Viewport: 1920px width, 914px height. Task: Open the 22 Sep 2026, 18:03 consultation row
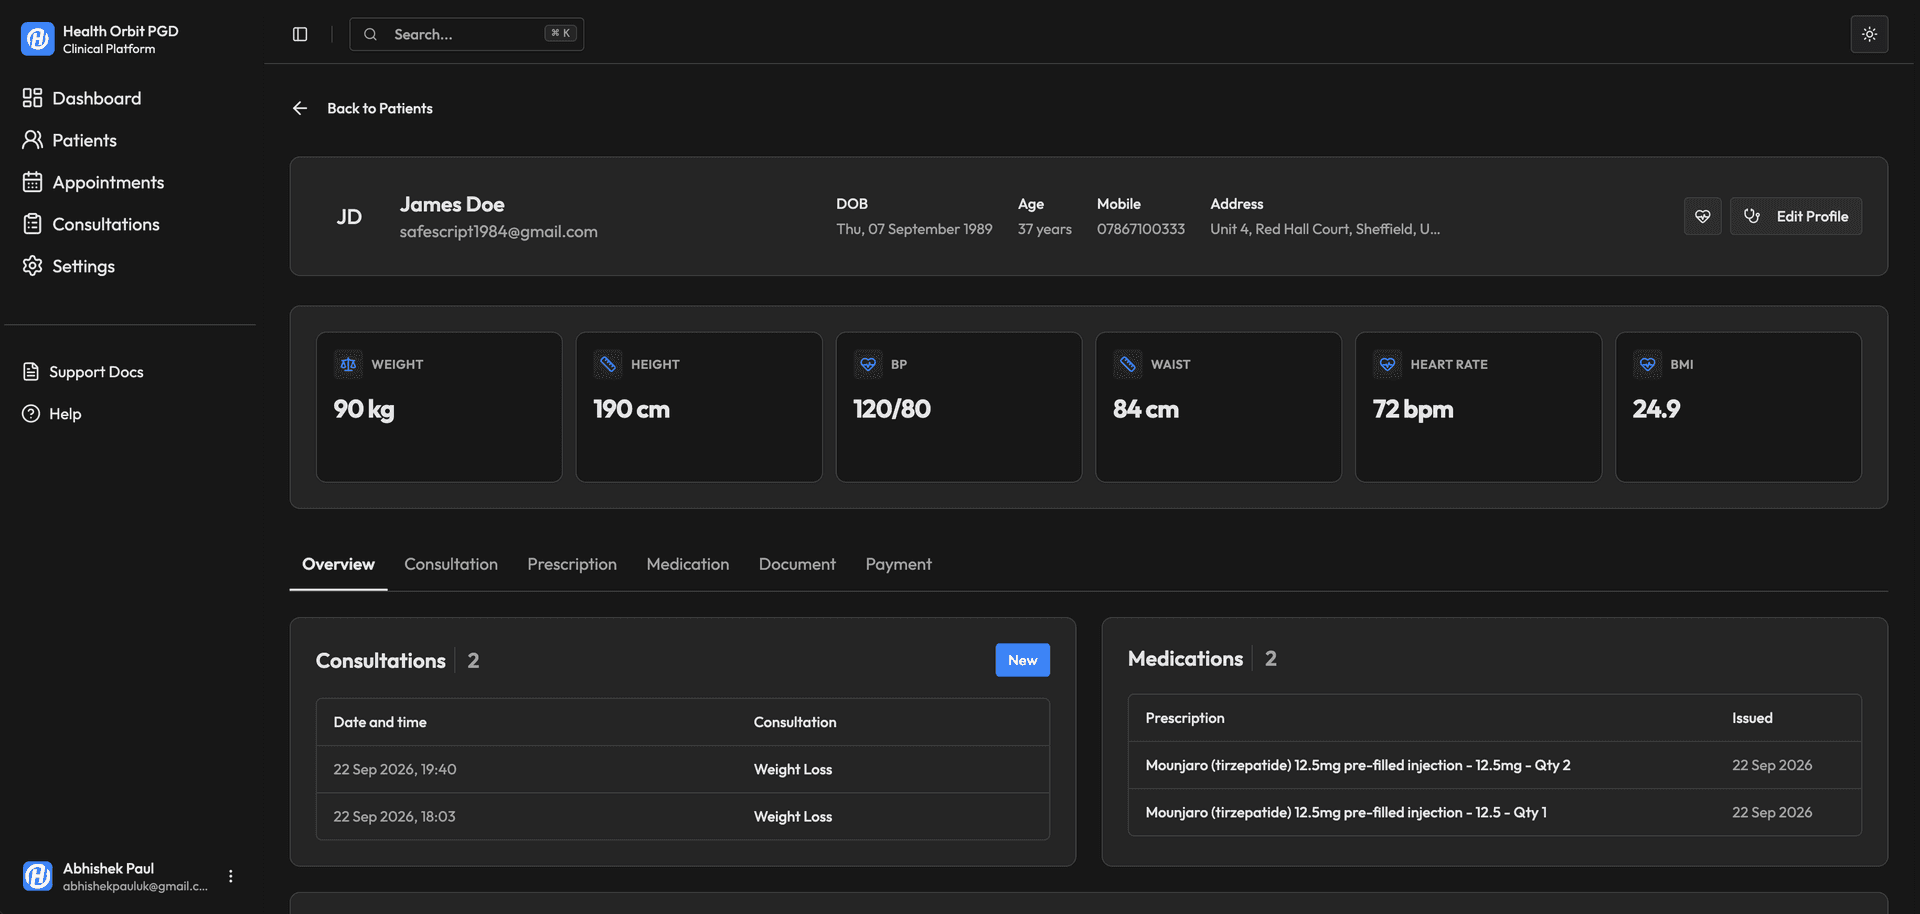pos(683,816)
